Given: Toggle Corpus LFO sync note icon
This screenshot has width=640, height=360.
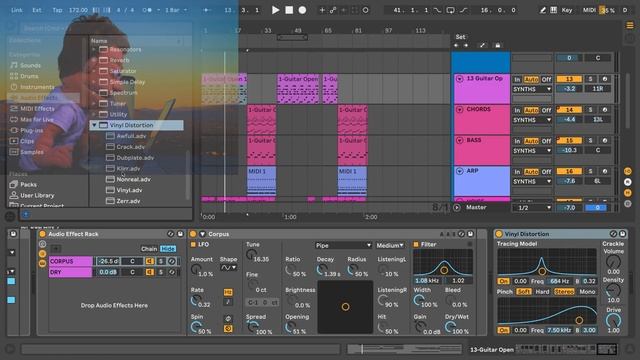Looking at the screenshot, I should [x=228, y=302].
